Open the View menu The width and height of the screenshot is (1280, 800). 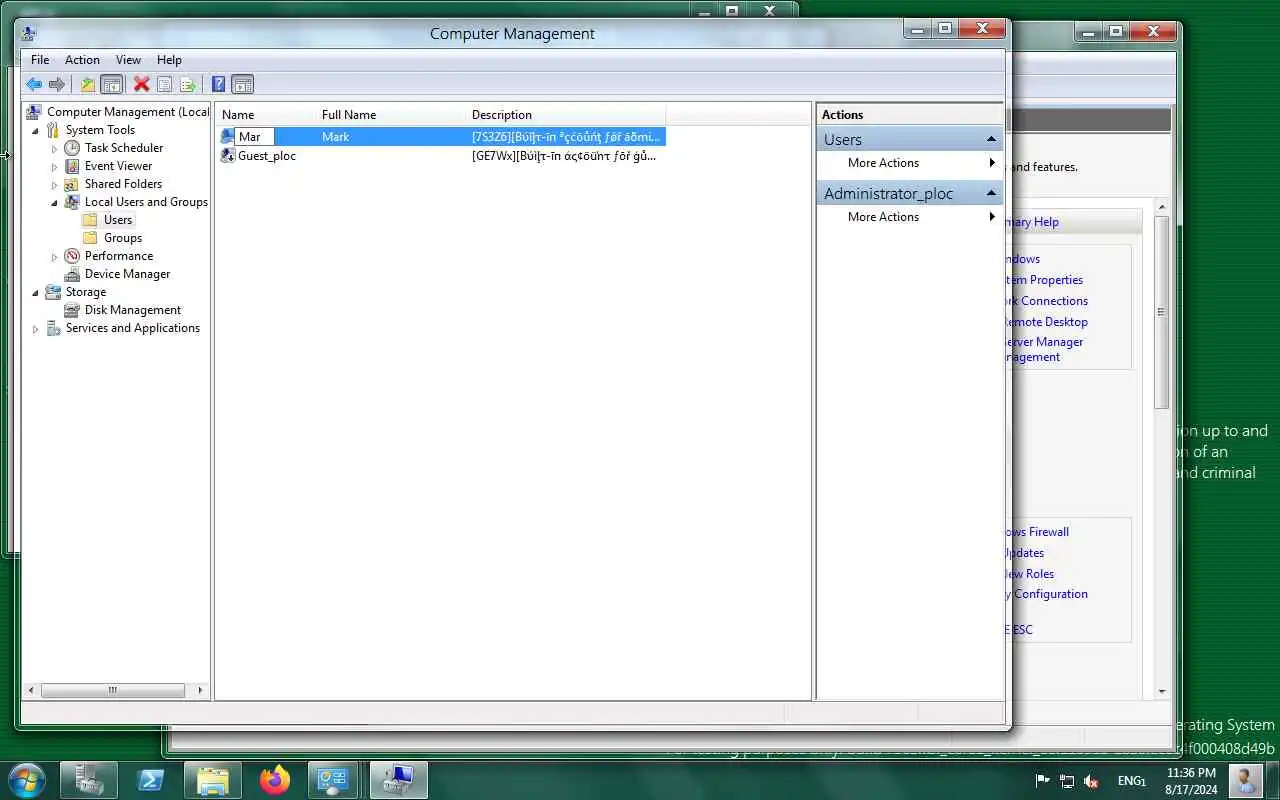click(128, 60)
